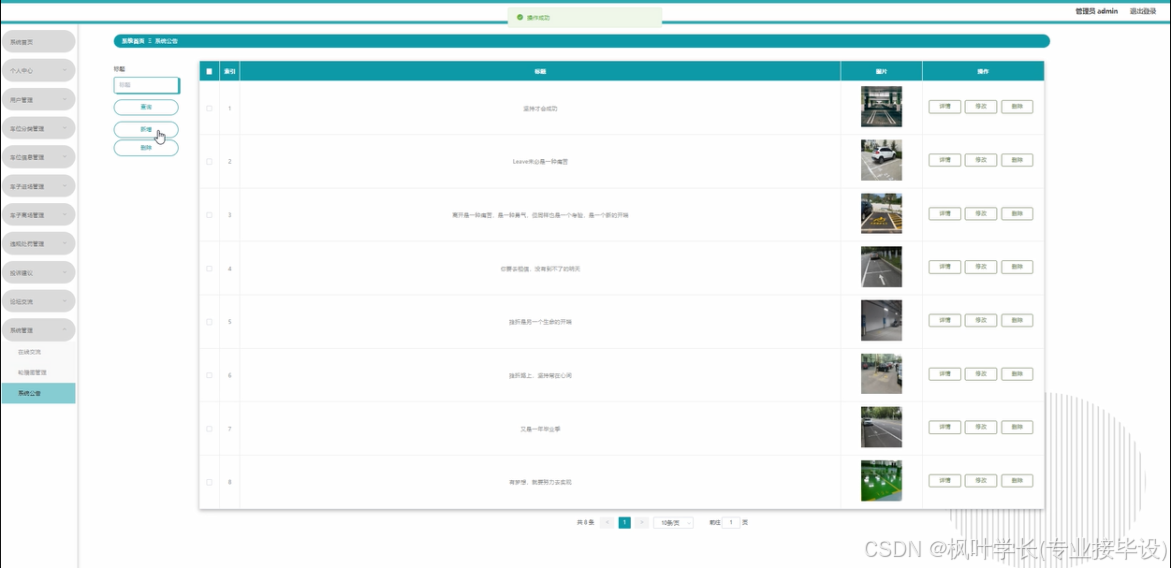Open the 10条/页 page size dropdown
Image resolution: width=1171 pixels, height=569 pixels.
click(673, 523)
